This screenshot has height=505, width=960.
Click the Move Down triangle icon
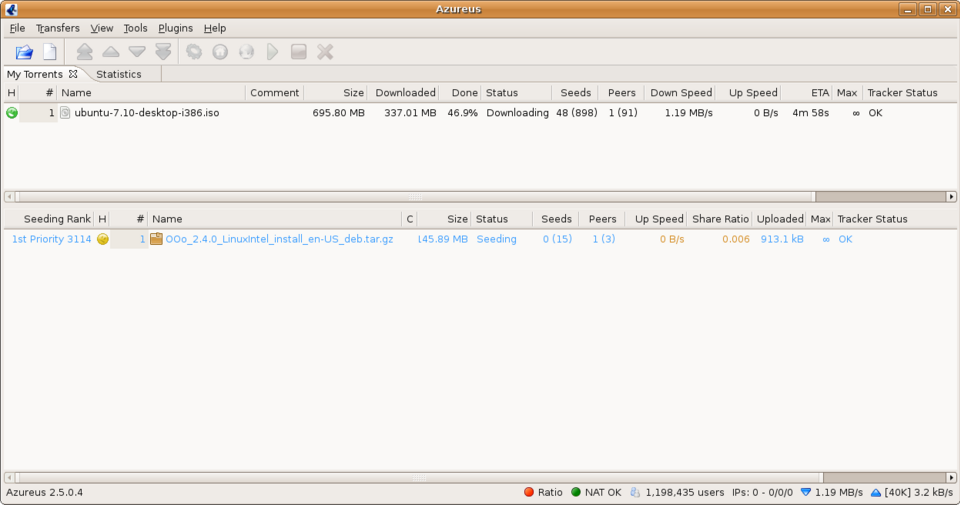point(137,52)
